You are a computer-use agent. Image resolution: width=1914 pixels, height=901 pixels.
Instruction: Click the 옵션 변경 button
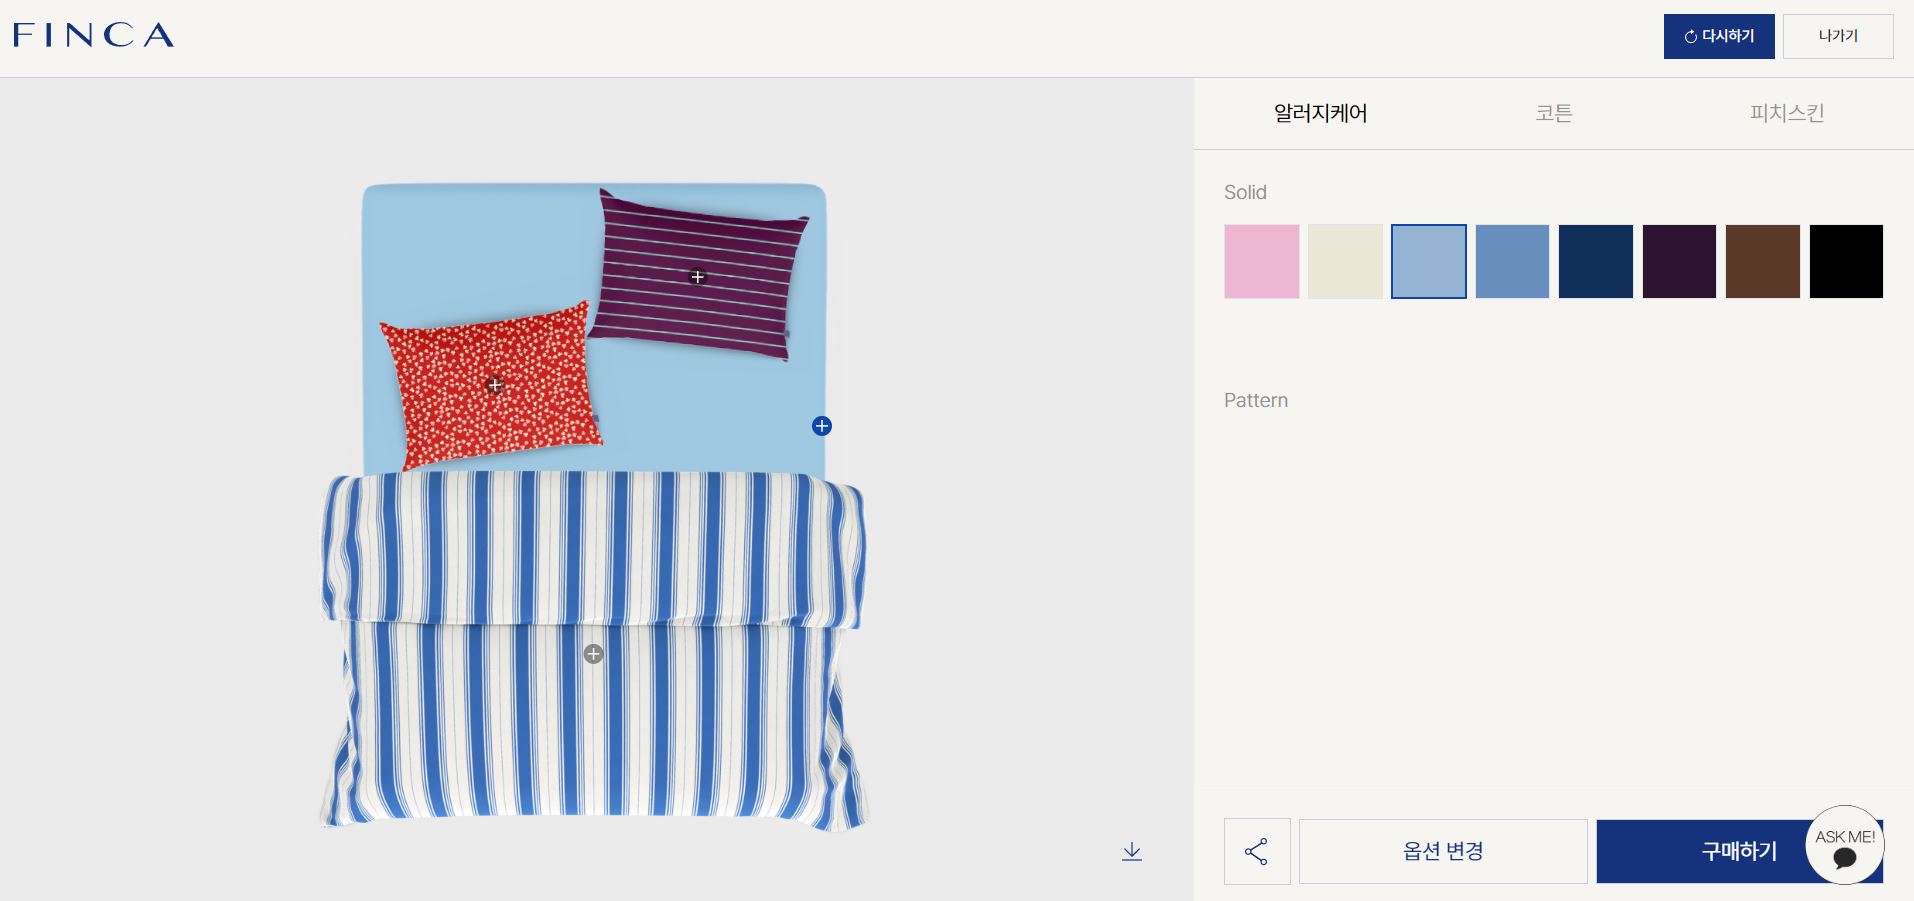(x=1442, y=851)
